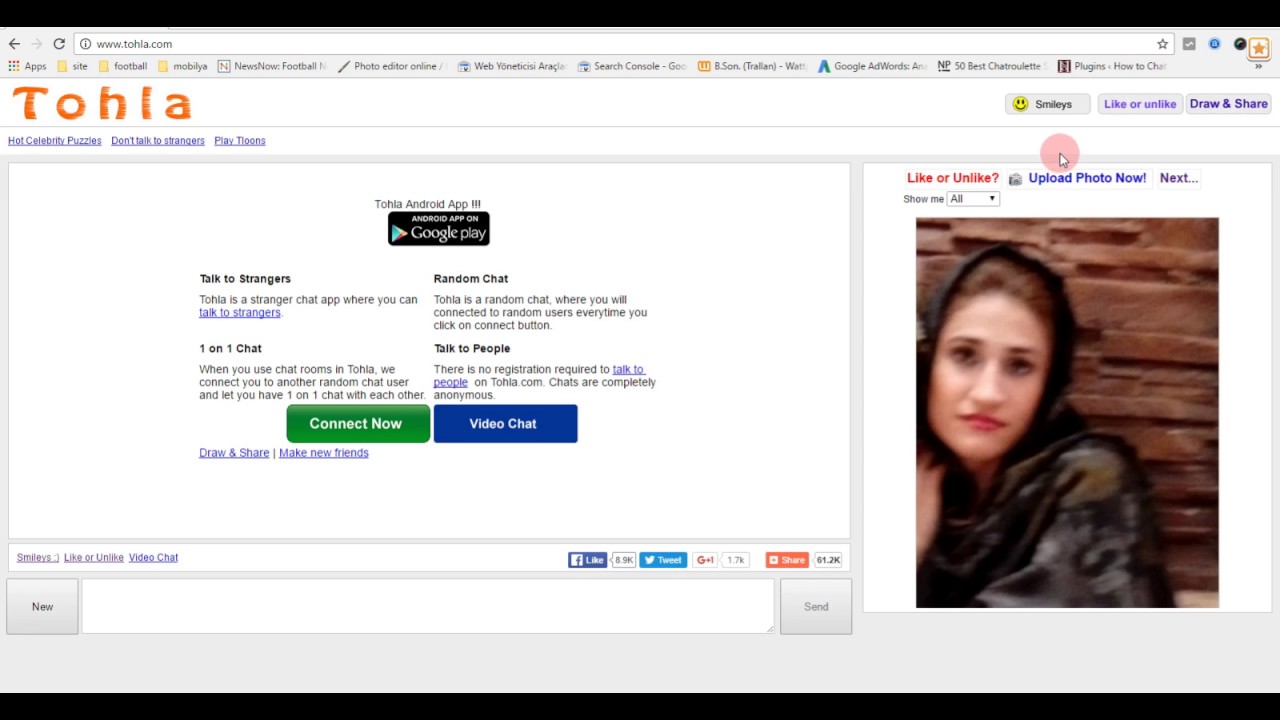The image size is (1280, 720).
Task: Click the 'Talk to Strangers' heading text
Action: [245, 279]
